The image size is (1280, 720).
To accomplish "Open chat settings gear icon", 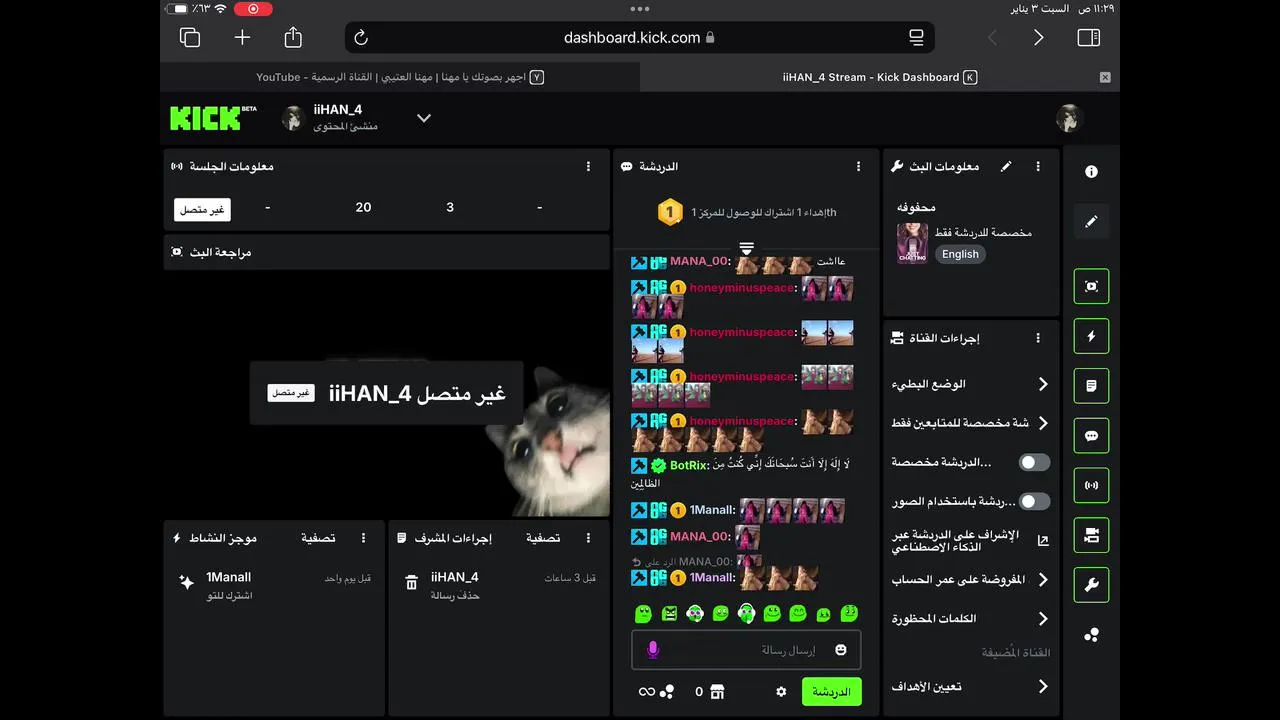I will pos(781,691).
